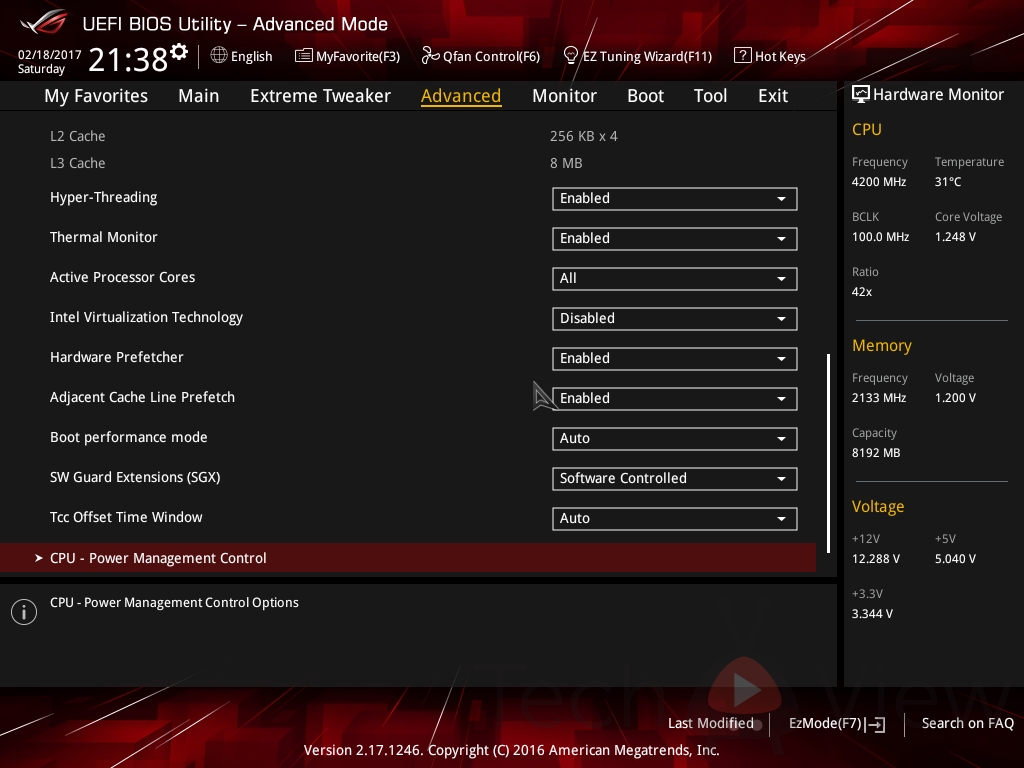
Task: Open the Extreme Tweaker tab
Action: (320, 96)
